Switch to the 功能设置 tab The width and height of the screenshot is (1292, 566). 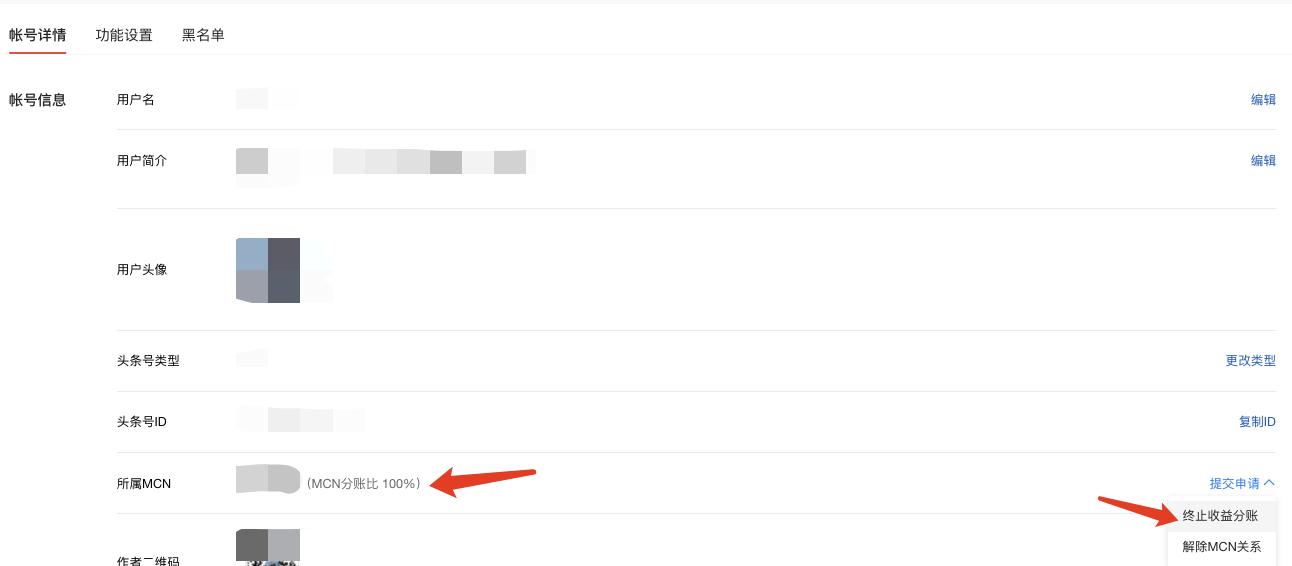[x=124, y=35]
